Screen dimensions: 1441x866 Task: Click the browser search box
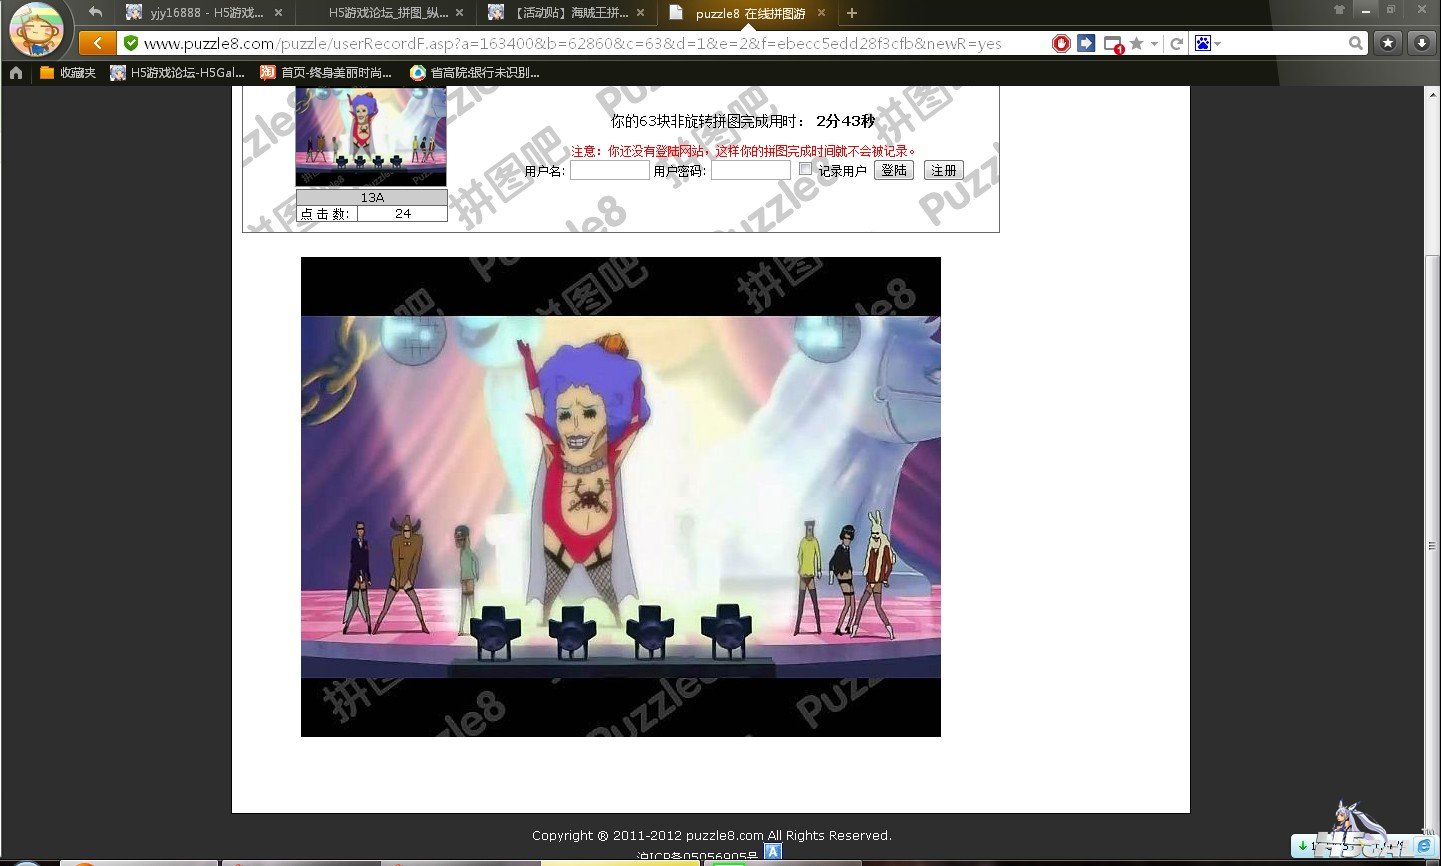1283,43
